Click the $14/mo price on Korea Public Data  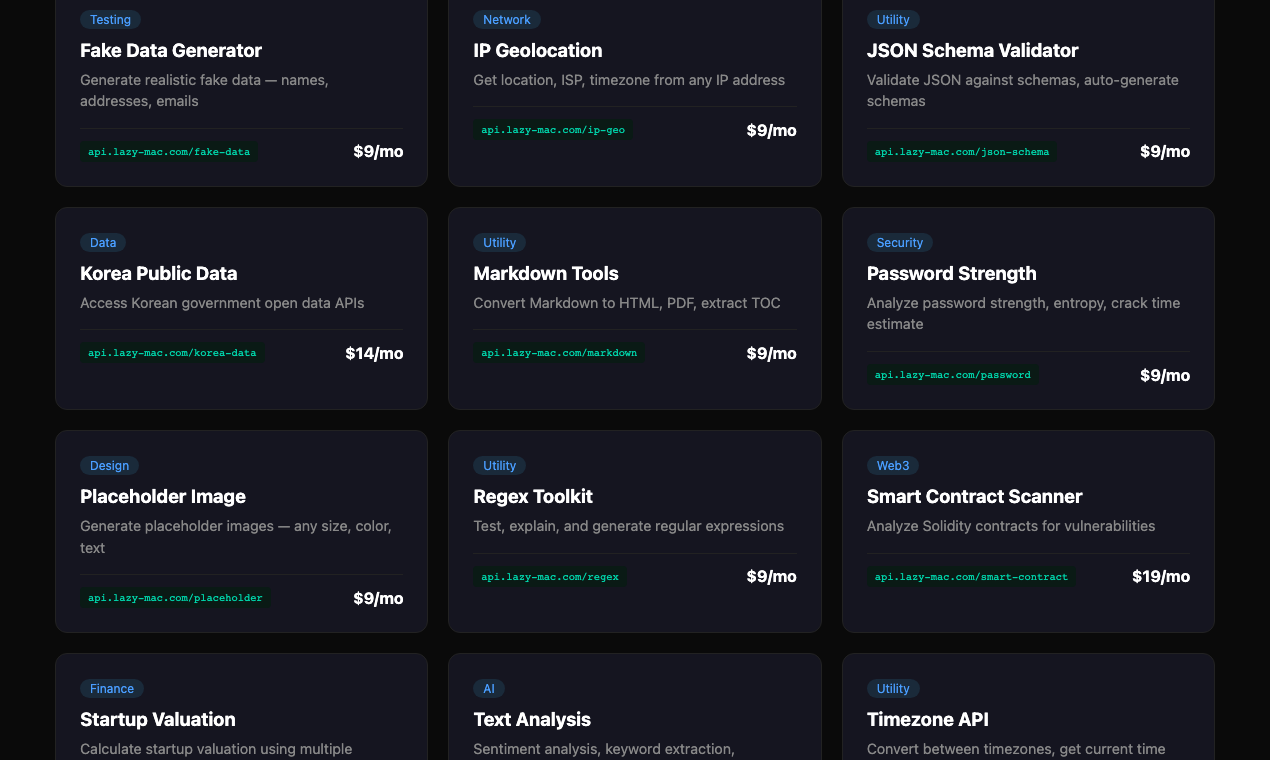[374, 353]
